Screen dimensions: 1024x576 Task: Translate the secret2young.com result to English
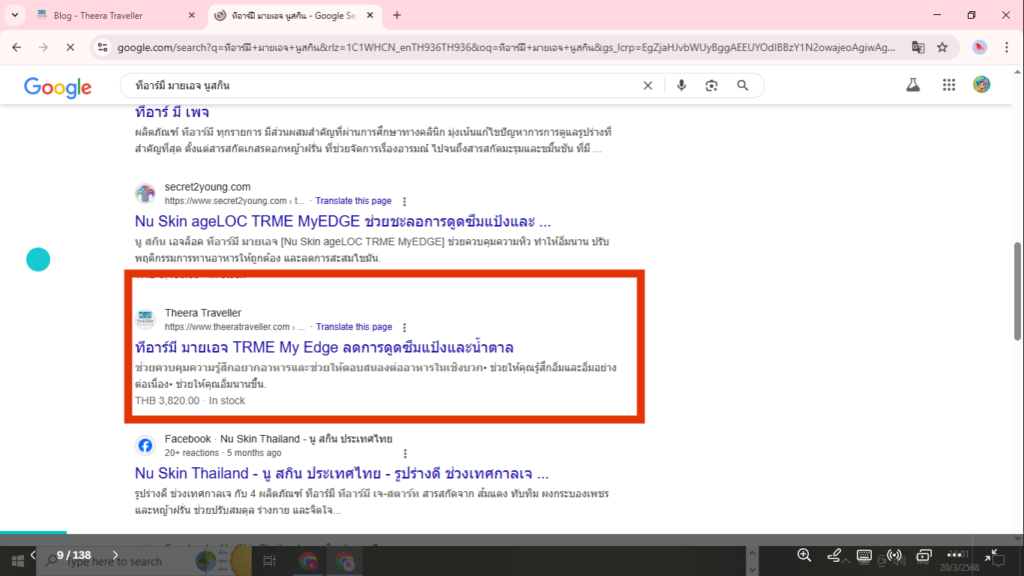pyautogui.click(x=353, y=200)
